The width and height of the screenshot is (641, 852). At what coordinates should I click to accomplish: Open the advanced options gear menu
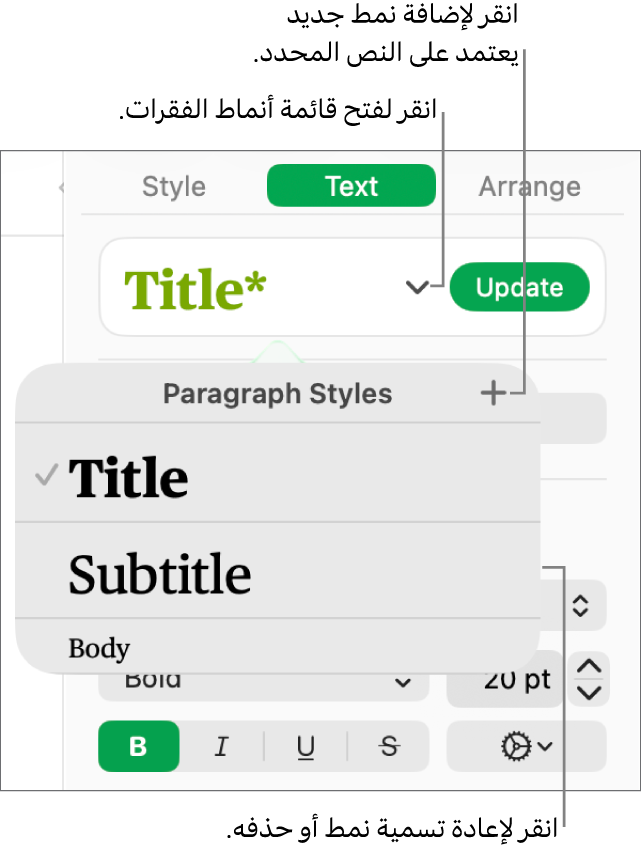[x=526, y=746]
